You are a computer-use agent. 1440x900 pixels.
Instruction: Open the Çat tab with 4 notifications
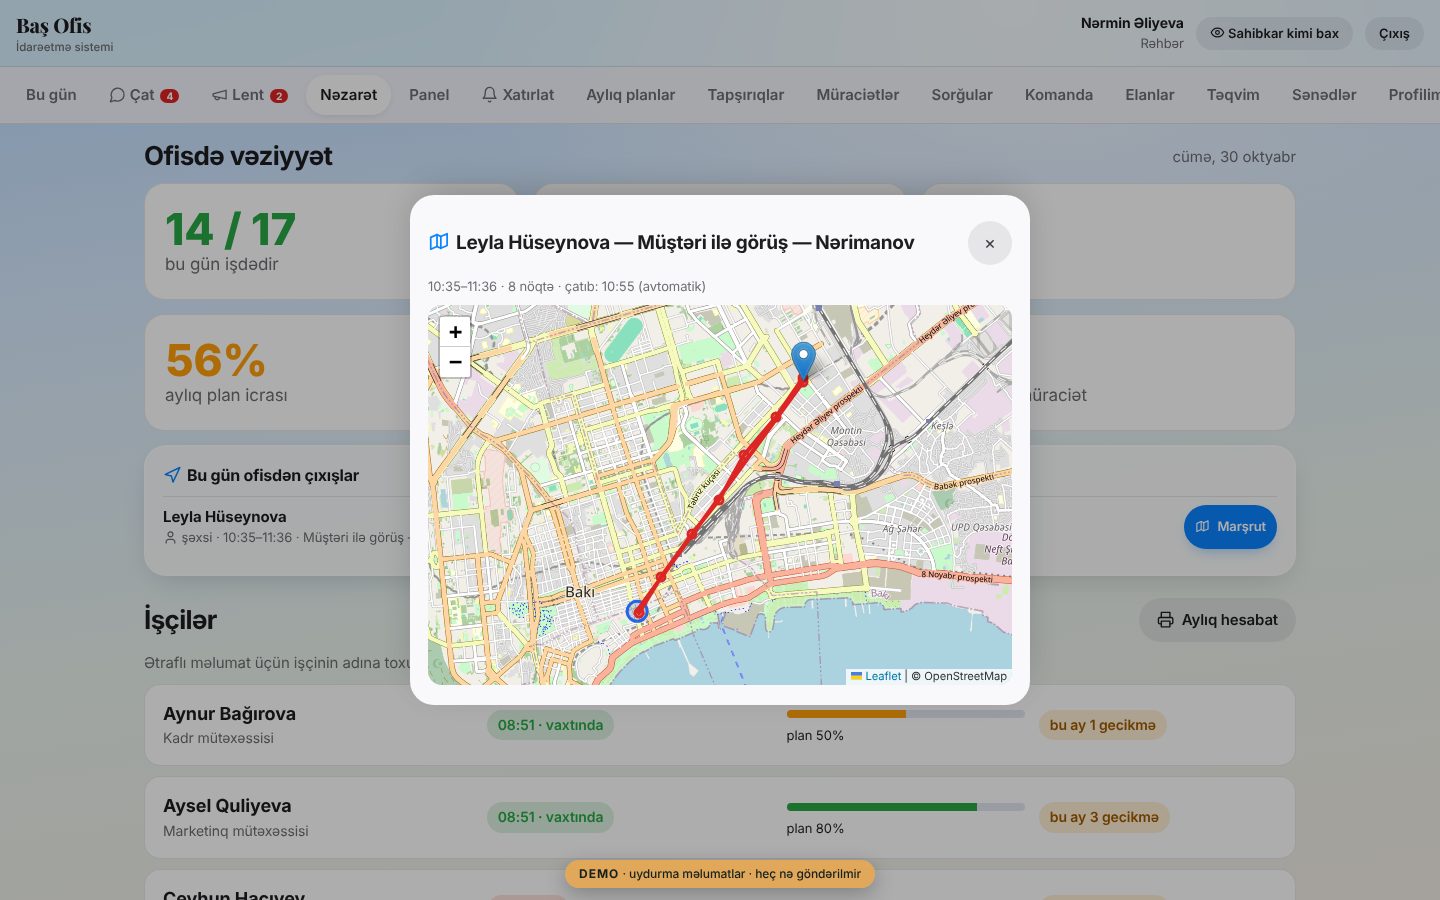[144, 95]
